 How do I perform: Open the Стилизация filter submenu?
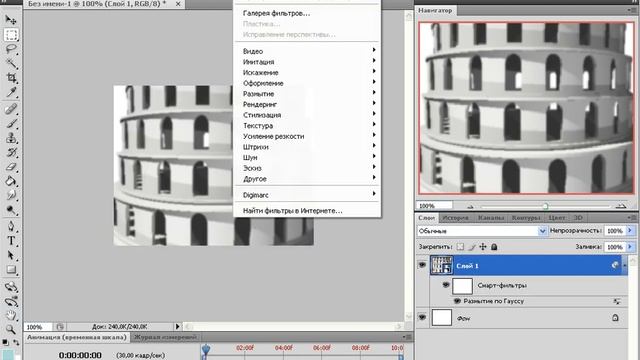coord(307,115)
